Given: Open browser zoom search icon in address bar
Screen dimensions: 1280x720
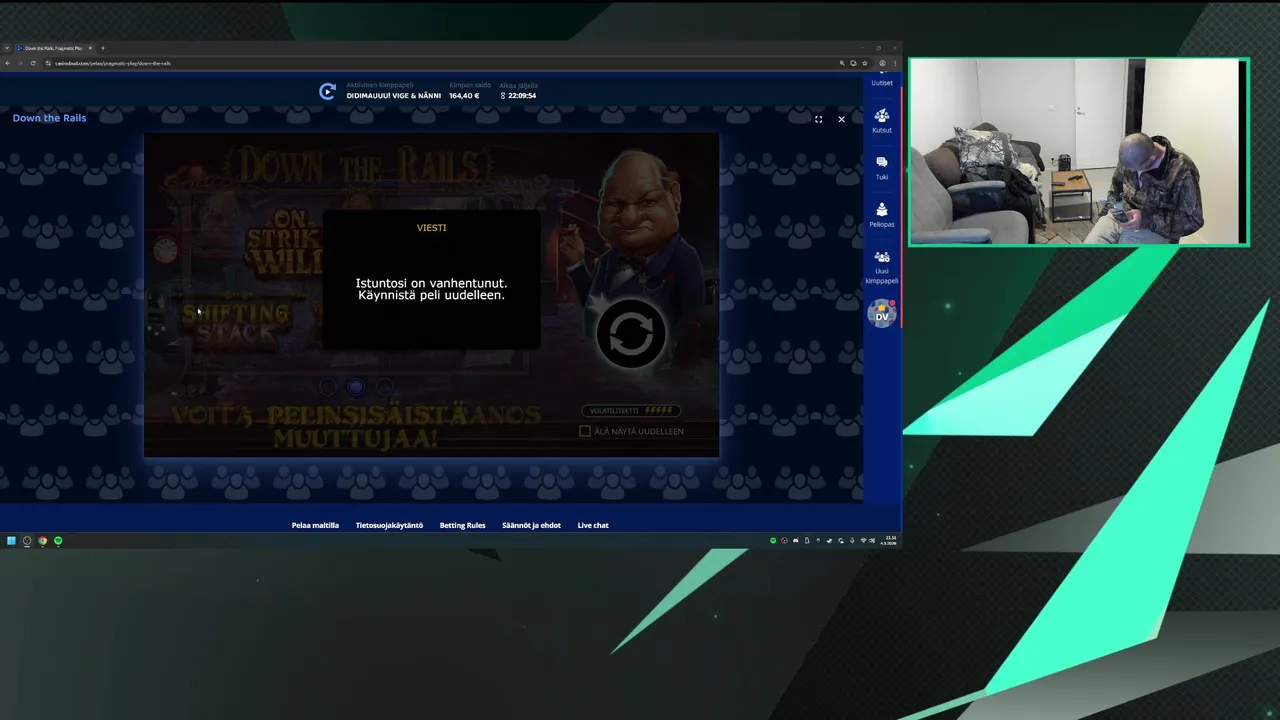Looking at the screenshot, I should (x=843, y=63).
